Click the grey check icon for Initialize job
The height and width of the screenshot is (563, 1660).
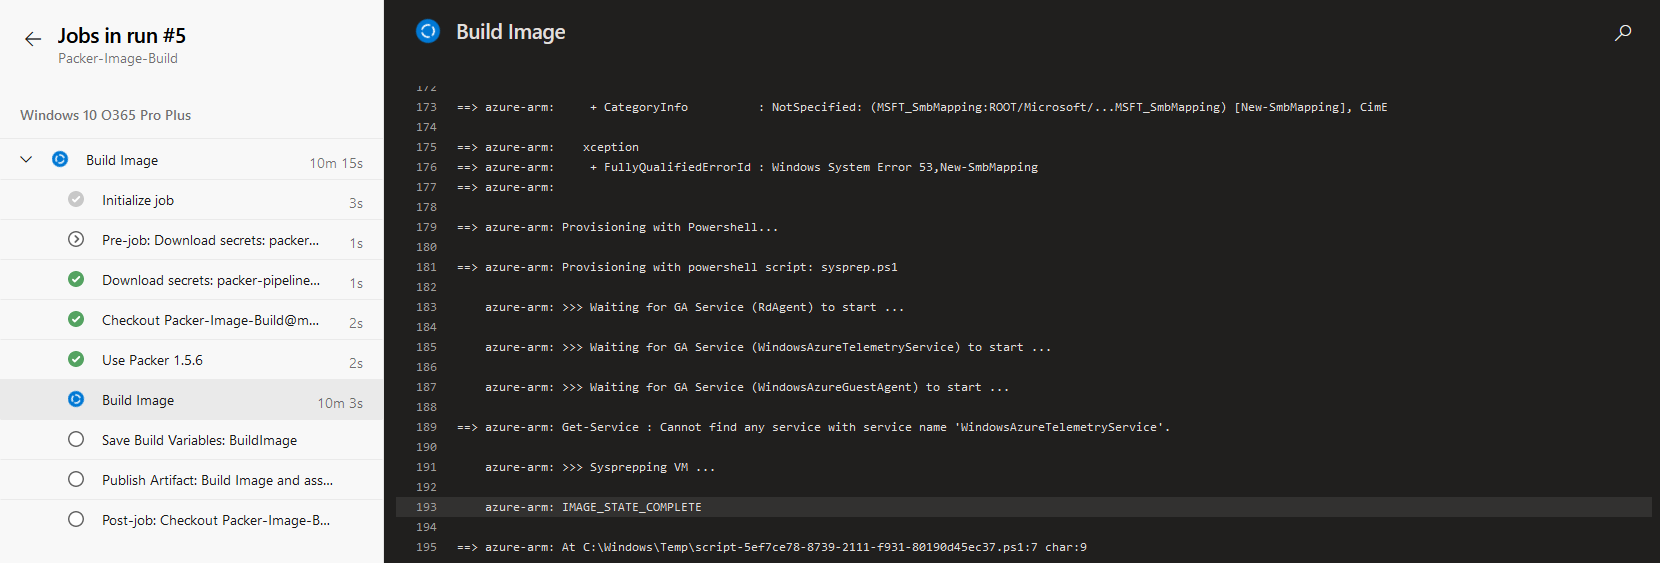[76, 200]
